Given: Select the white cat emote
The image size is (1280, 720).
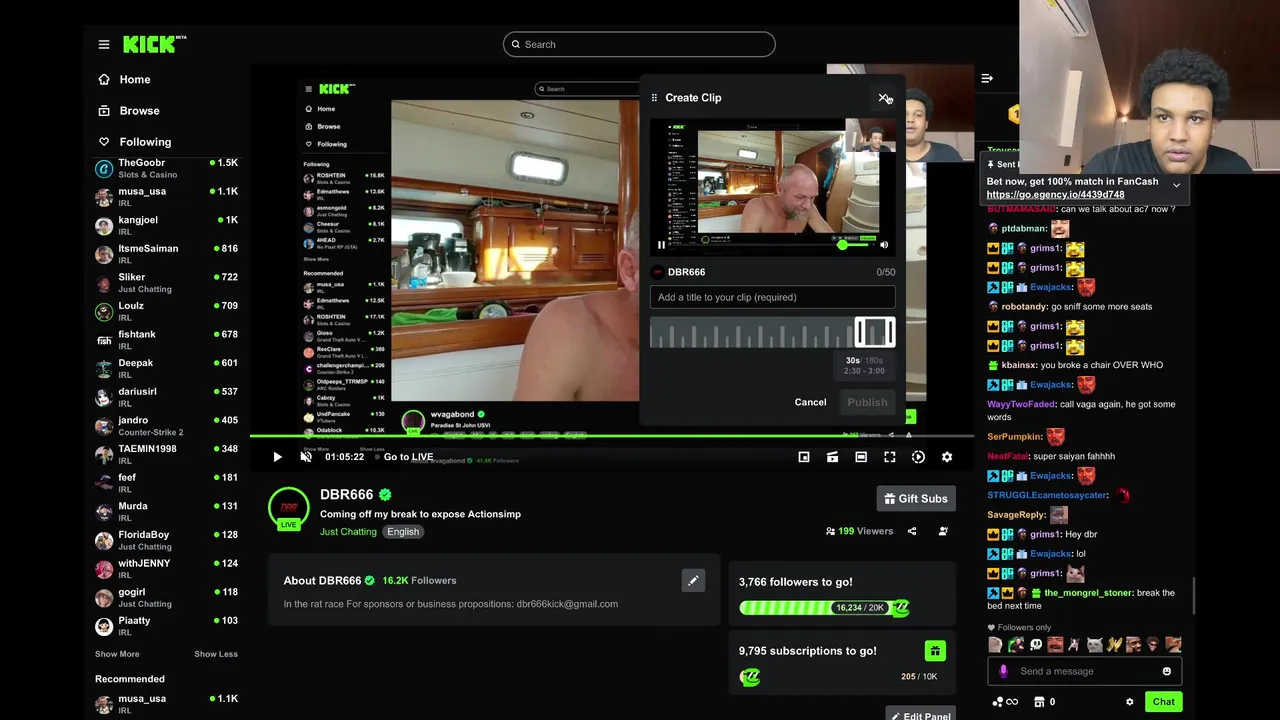Looking at the screenshot, I should pyautogui.click(x=1094, y=645).
